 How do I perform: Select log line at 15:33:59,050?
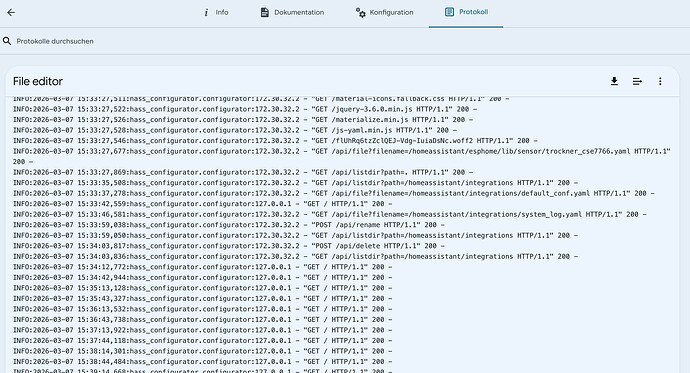click(x=295, y=236)
